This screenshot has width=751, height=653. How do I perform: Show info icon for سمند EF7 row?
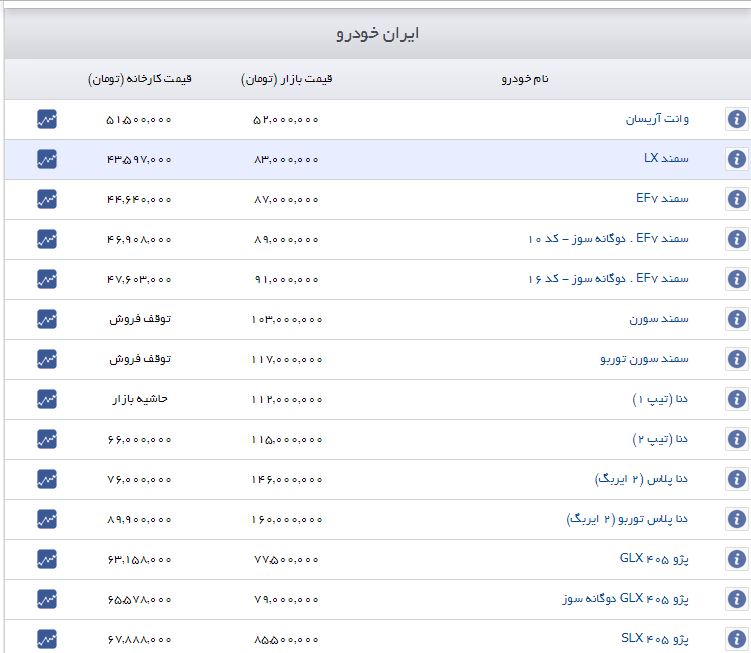[737, 199]
